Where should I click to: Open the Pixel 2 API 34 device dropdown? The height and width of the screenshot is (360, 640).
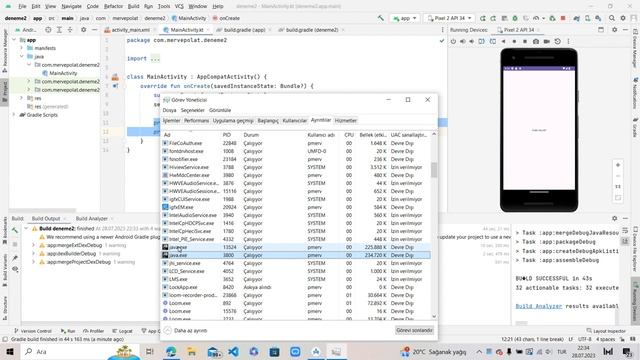[x=449, y=18]
